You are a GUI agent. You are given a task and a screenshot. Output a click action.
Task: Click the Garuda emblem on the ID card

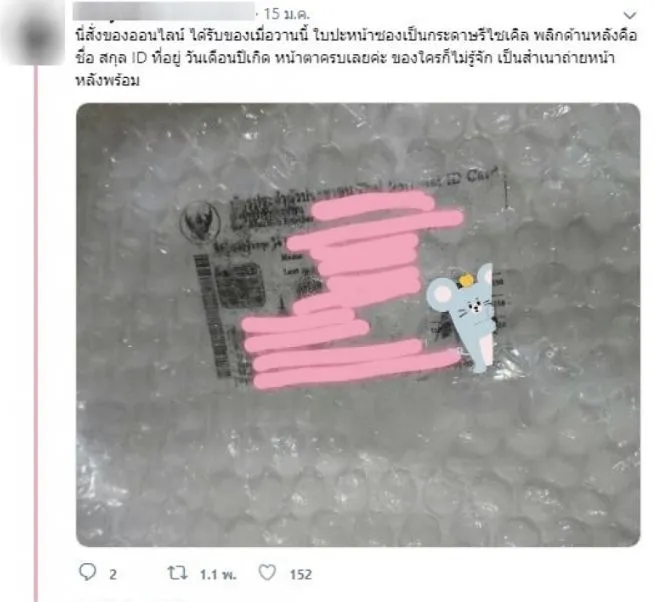click(x=200, y=223)
